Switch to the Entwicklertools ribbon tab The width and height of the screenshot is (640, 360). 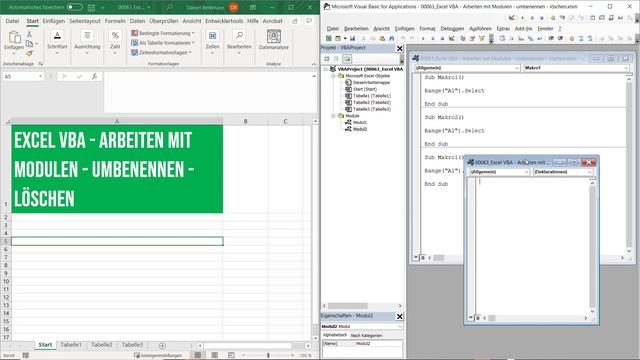pyautogui.click(x=224, y=21)
